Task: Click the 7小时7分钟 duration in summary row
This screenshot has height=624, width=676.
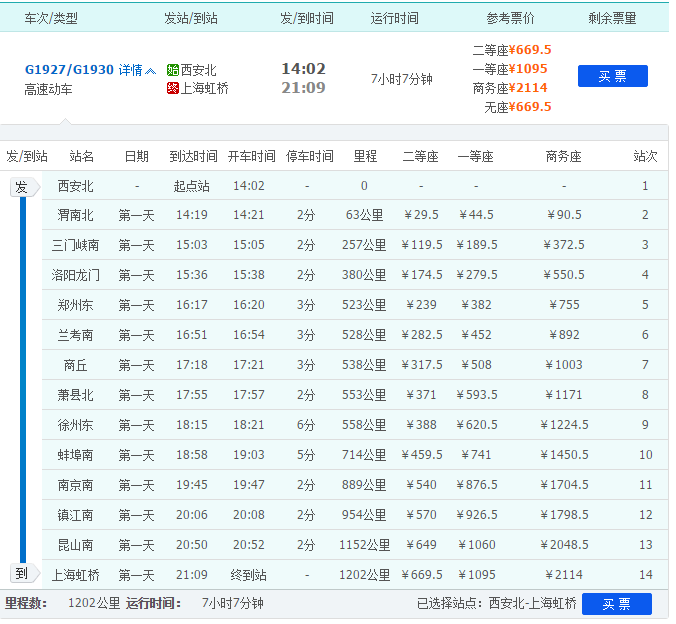Action: click(x=401, y=79)
